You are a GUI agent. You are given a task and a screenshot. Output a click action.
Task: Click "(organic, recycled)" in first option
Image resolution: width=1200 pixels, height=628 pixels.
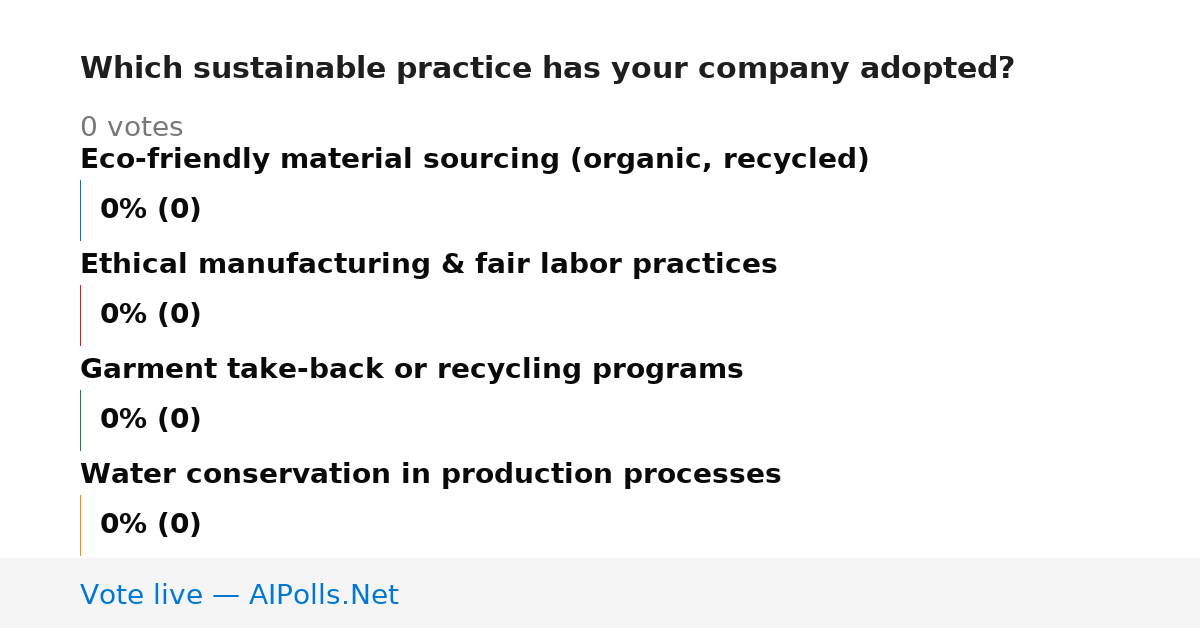(x=719, y=160)
